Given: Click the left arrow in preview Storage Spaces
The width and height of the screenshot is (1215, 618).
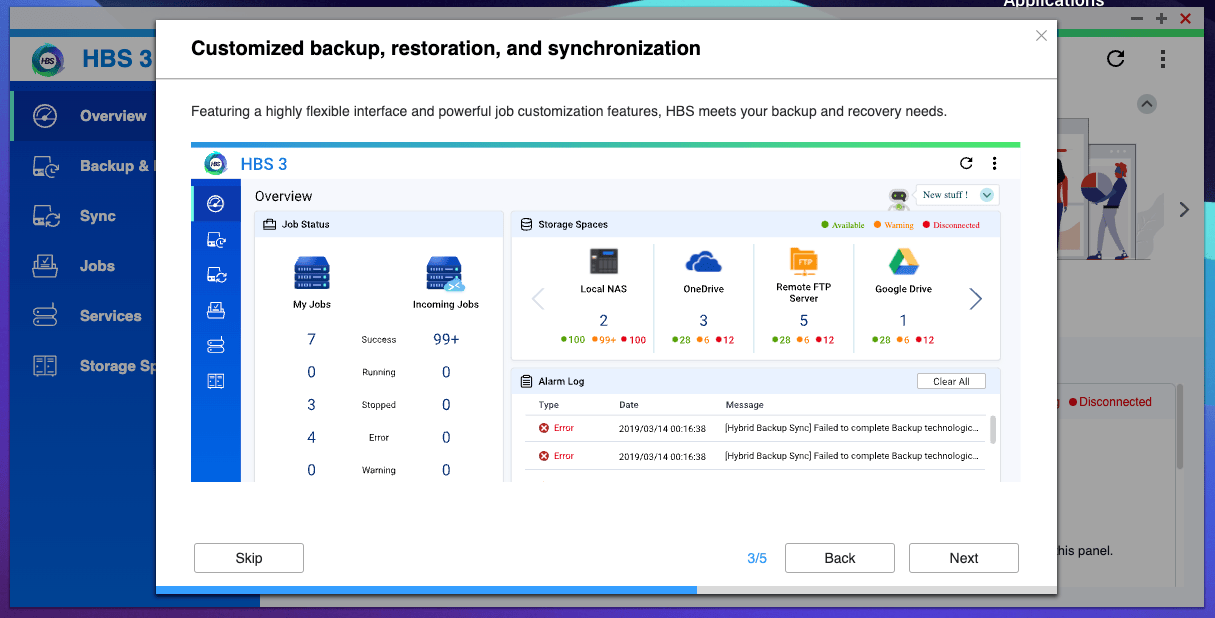Looking at the screenshot, I should coord(538,298).
